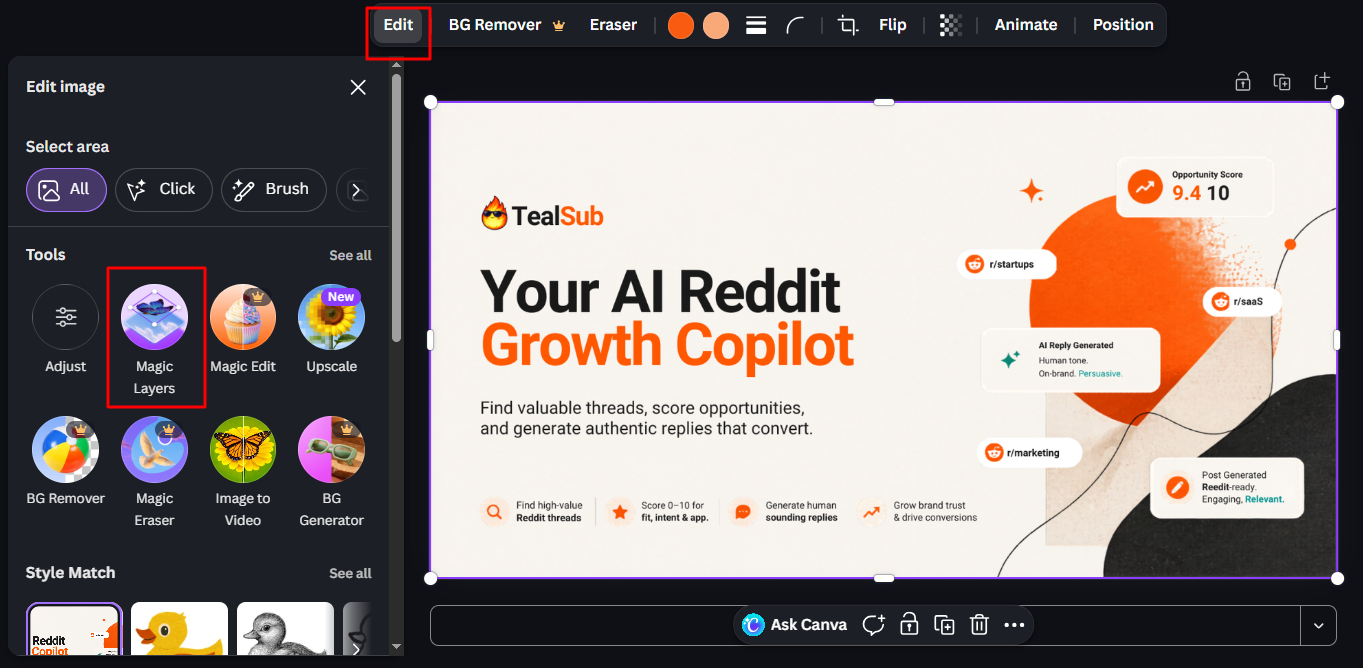
Task: Select the Eraser toolbar option
Action: coord(613,25)
